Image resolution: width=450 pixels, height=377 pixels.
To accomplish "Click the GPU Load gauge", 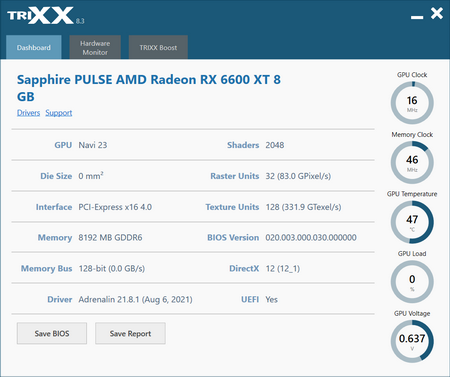I will coord(412,282).
